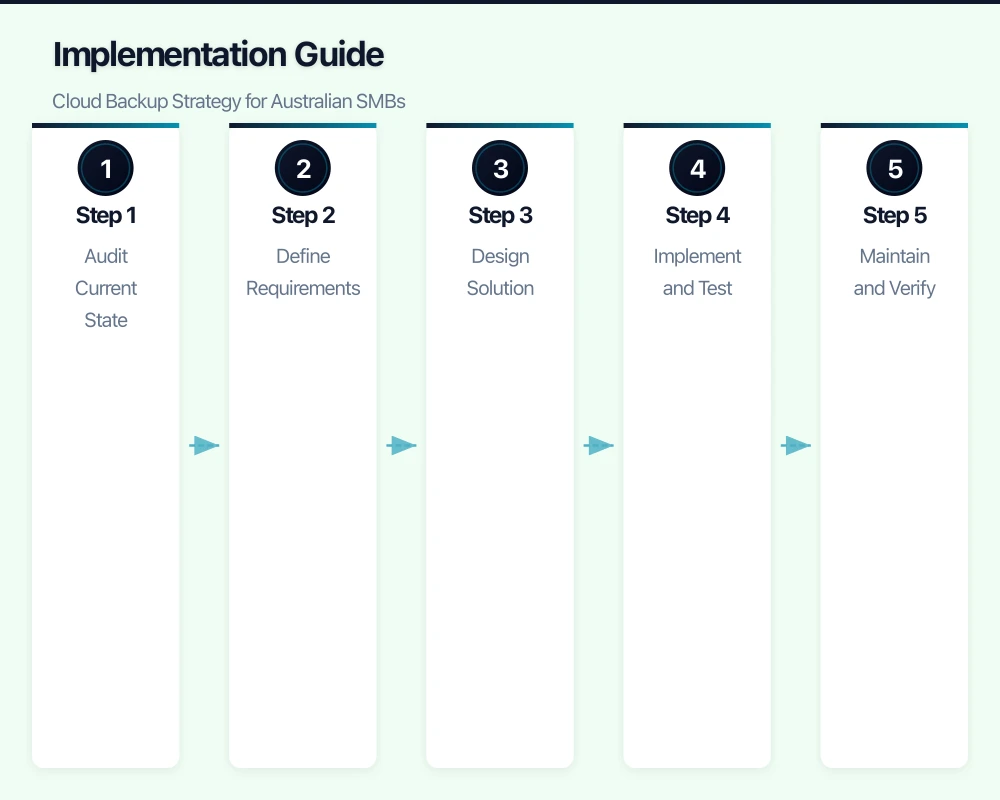Click the Cloud Backup Strategy subtitle

(x=228, y=101)
